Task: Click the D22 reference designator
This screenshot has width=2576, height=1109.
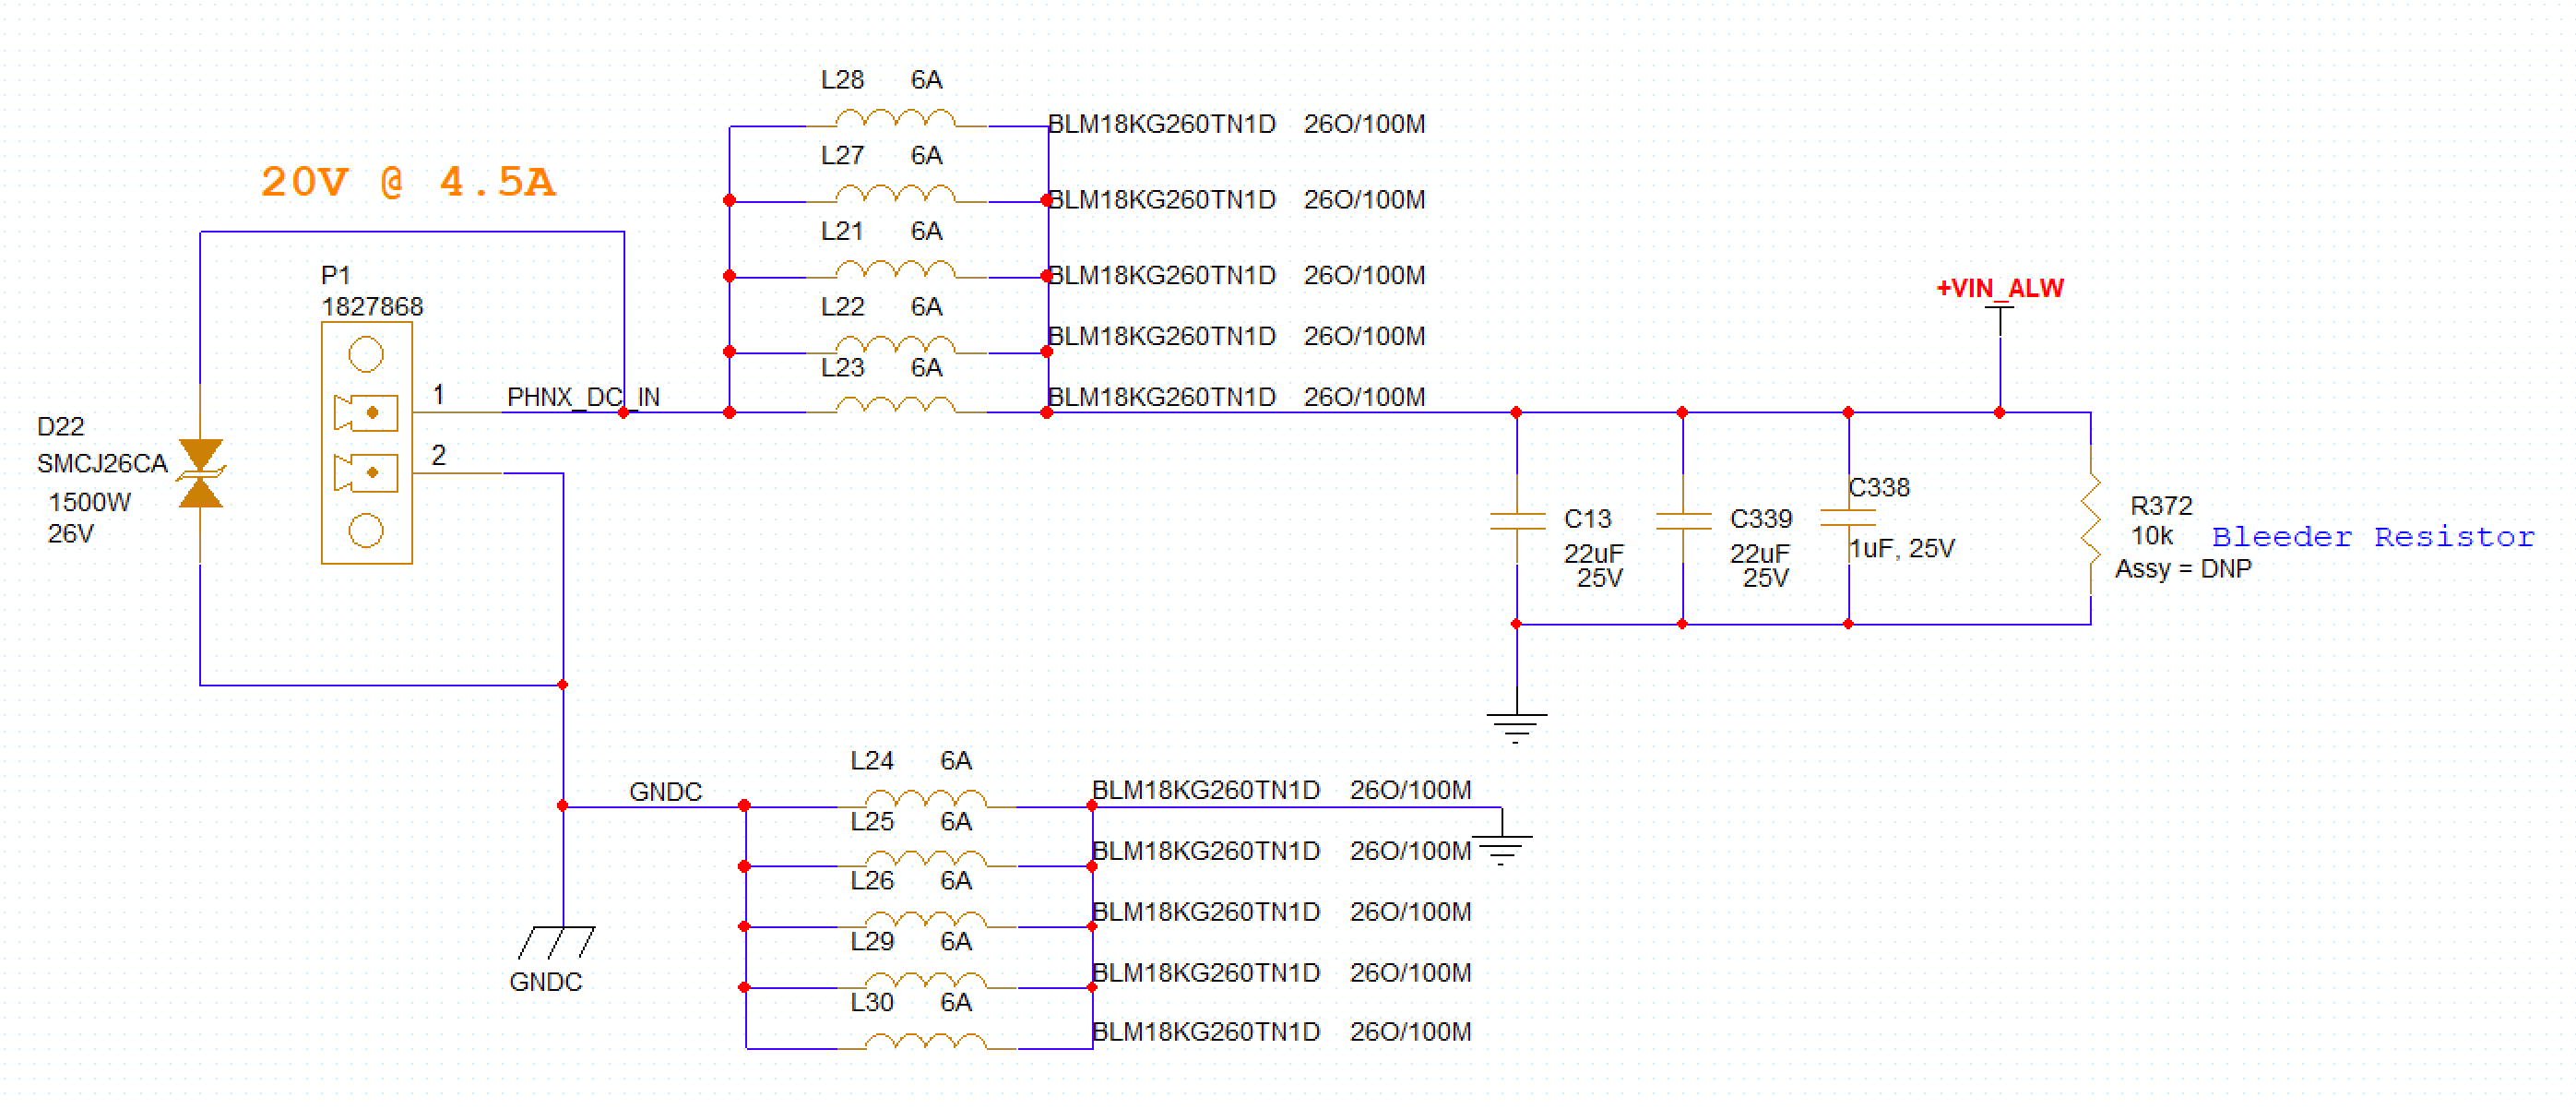Action: (60, 427)
